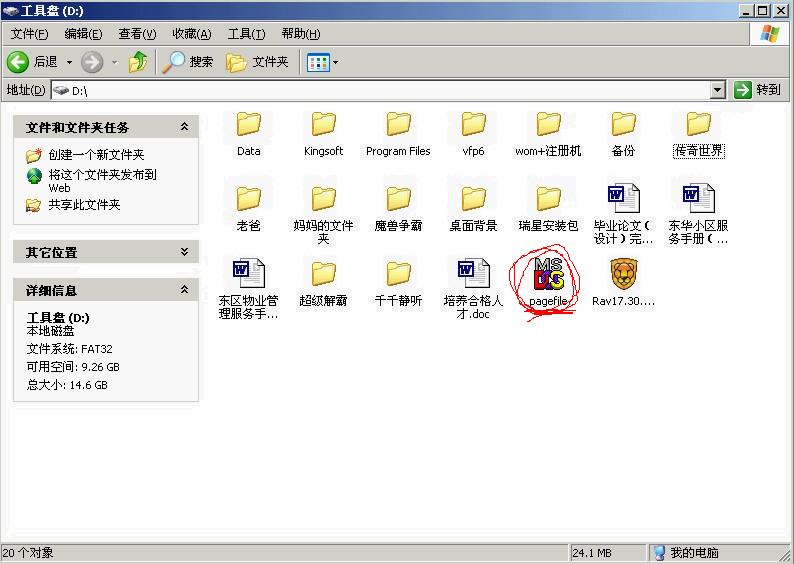Select the wom+注册机 folder

pos(548,134)
